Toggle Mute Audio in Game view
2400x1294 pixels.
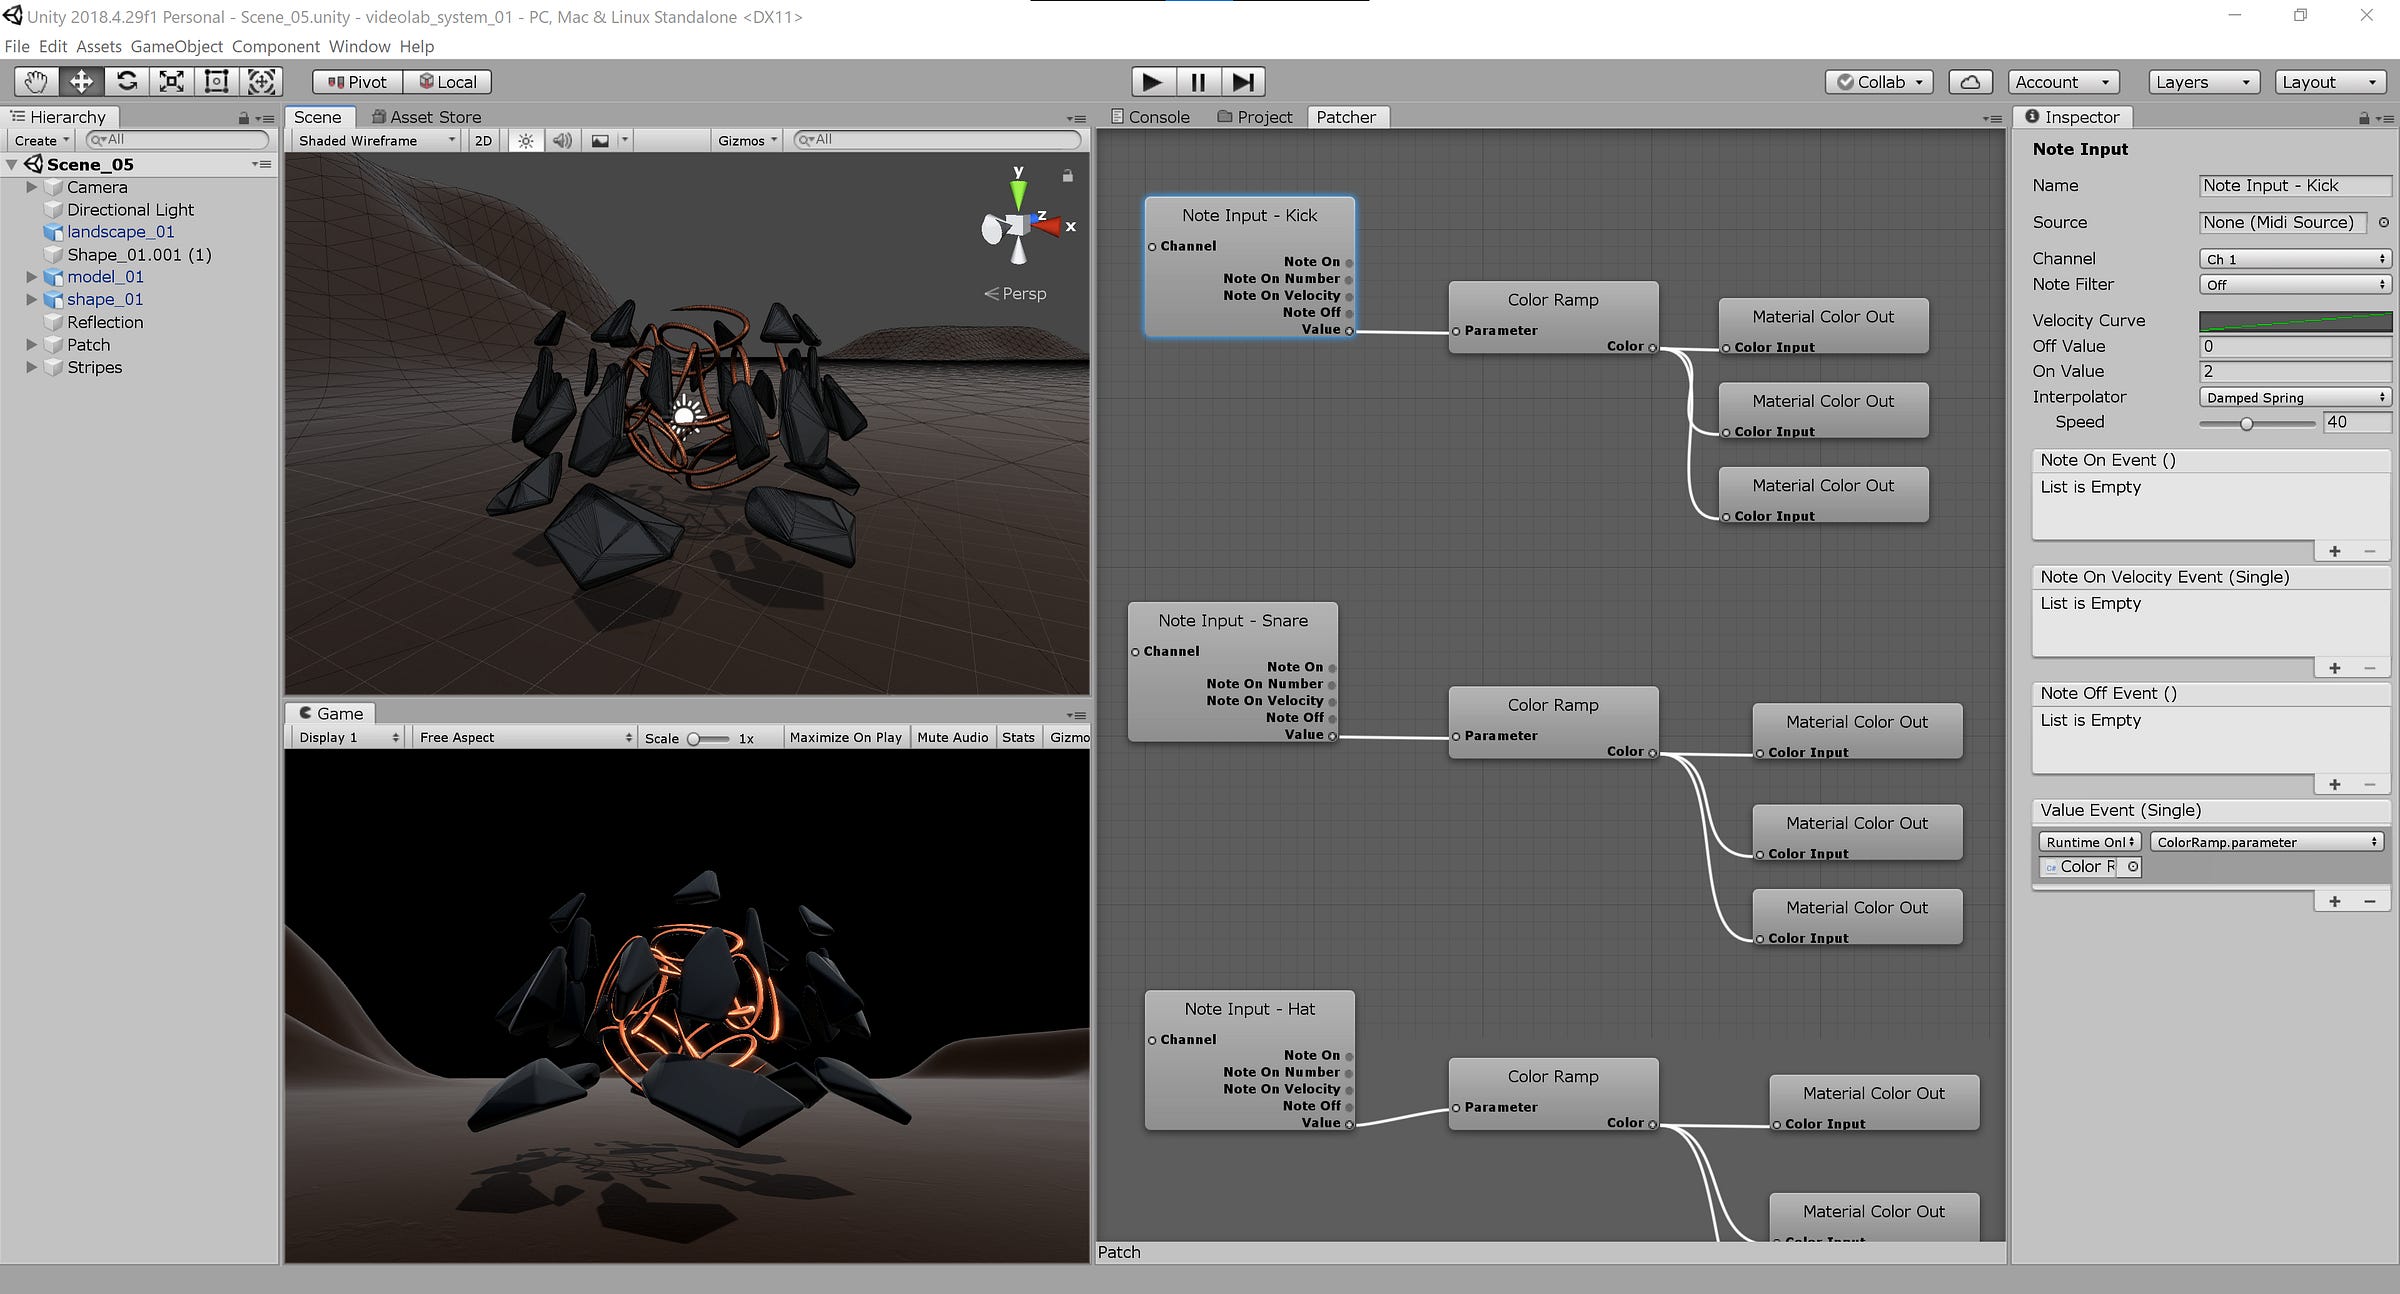click(952, 737)
